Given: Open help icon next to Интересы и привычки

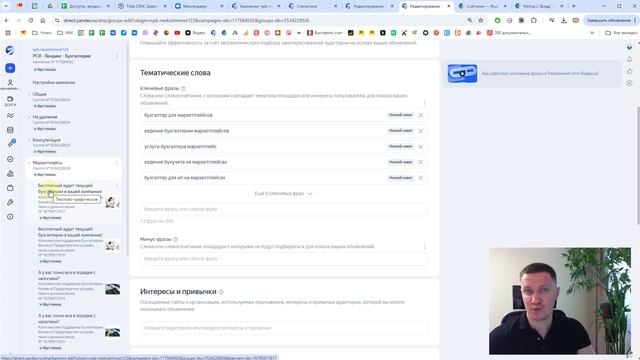Looking at the screenshot, I should click(x=221, y=292).
